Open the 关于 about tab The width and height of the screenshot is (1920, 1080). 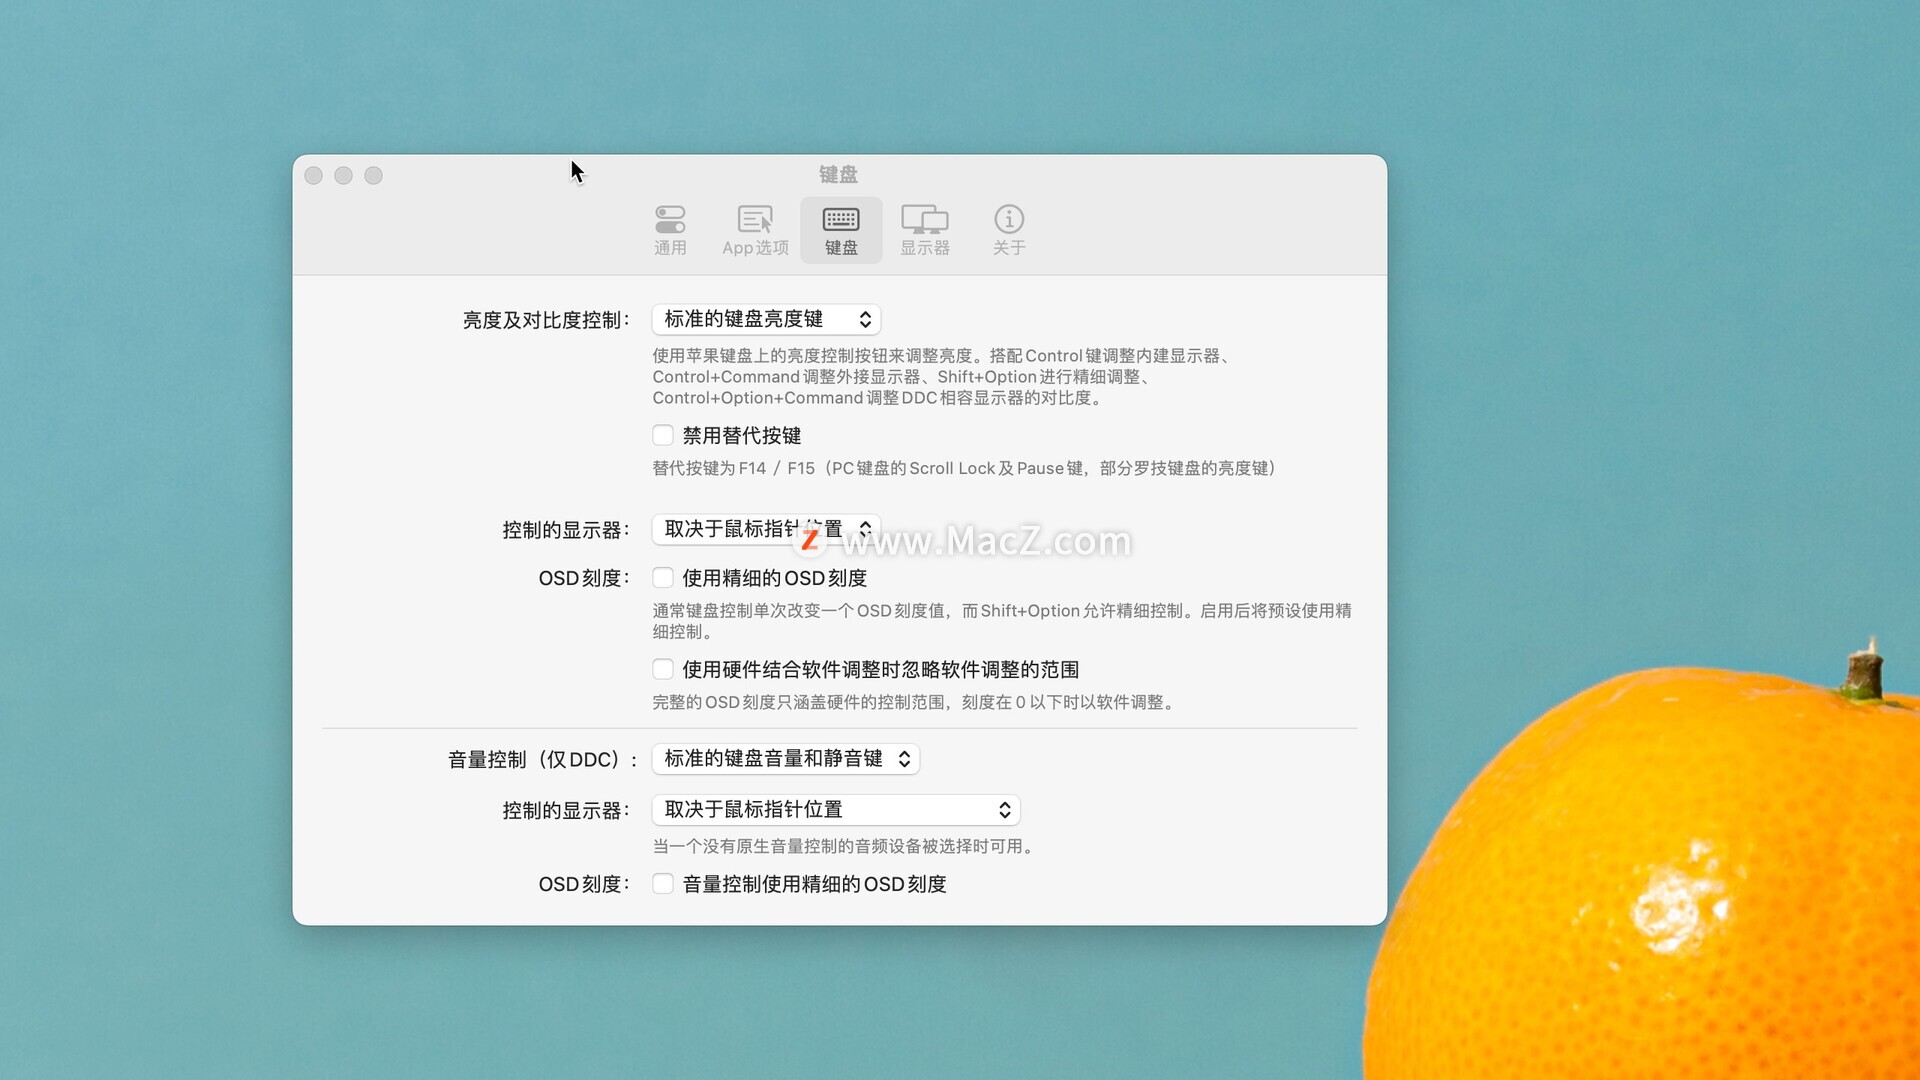tap(1009, 231)
